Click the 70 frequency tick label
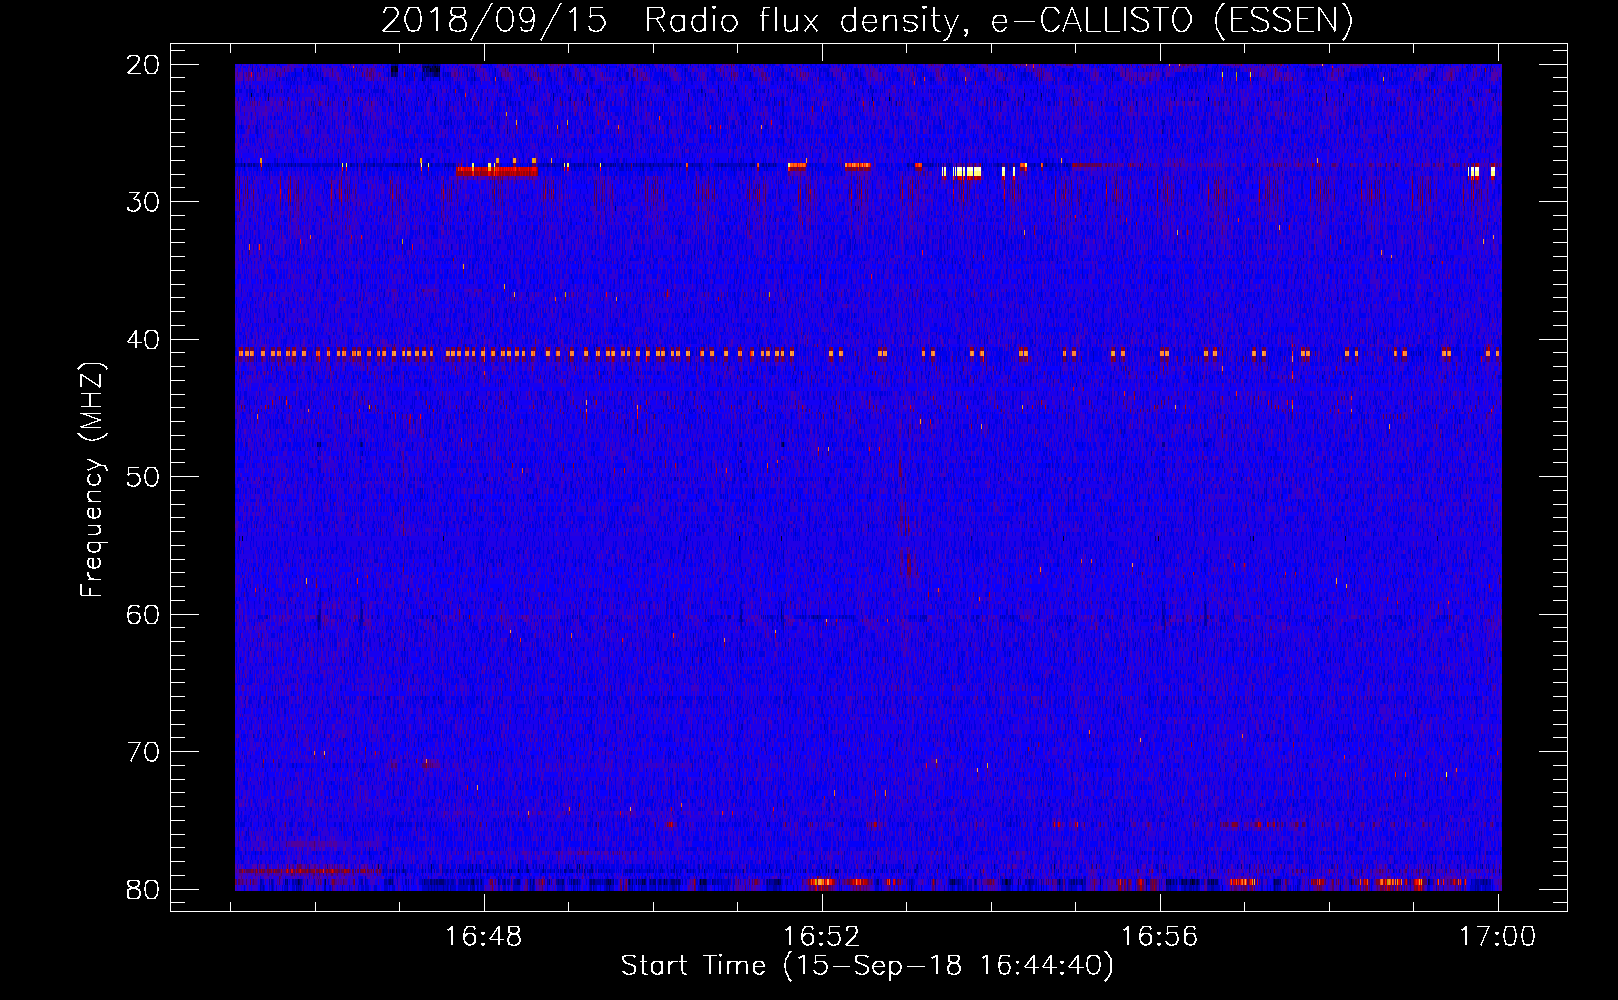The image size is (1618, 1000). pyautogui.click(x=143, y=752)
